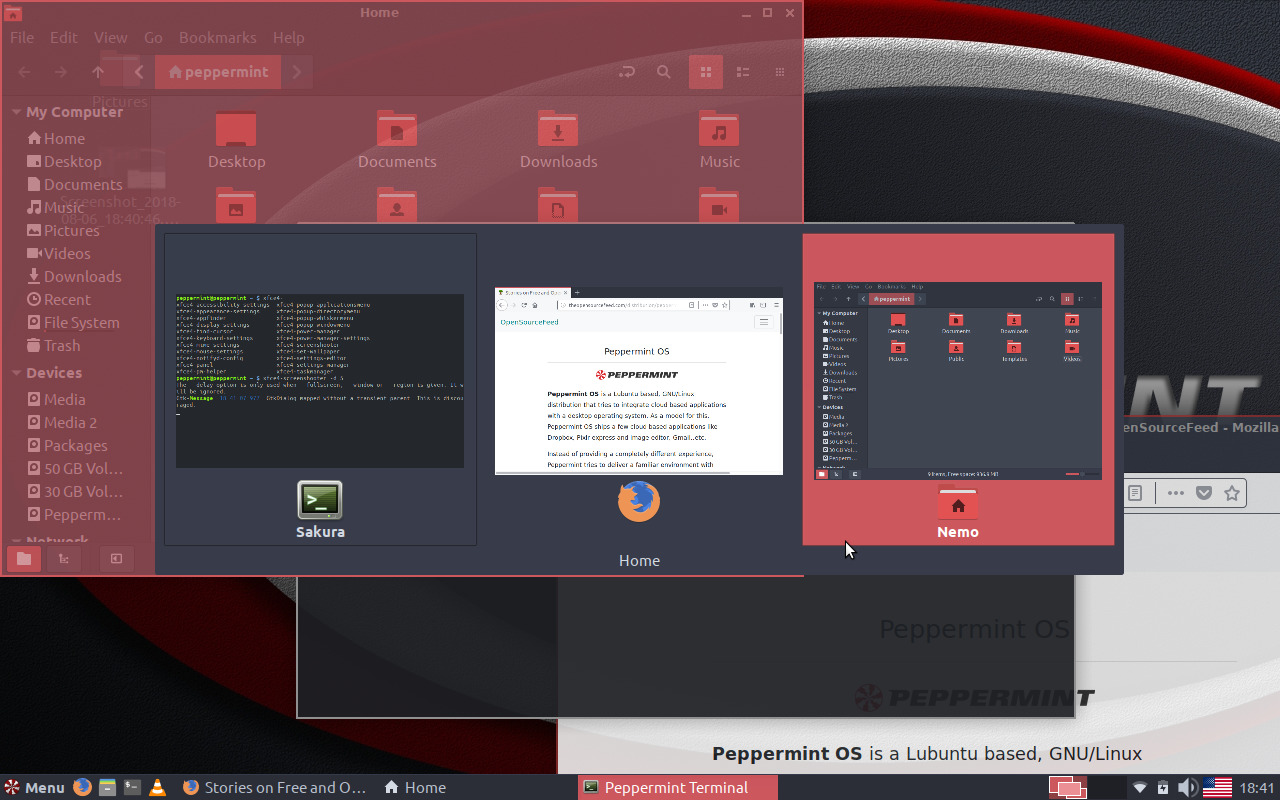
Task: Expand the Network sidebar section
Action: tap(16, 541)
